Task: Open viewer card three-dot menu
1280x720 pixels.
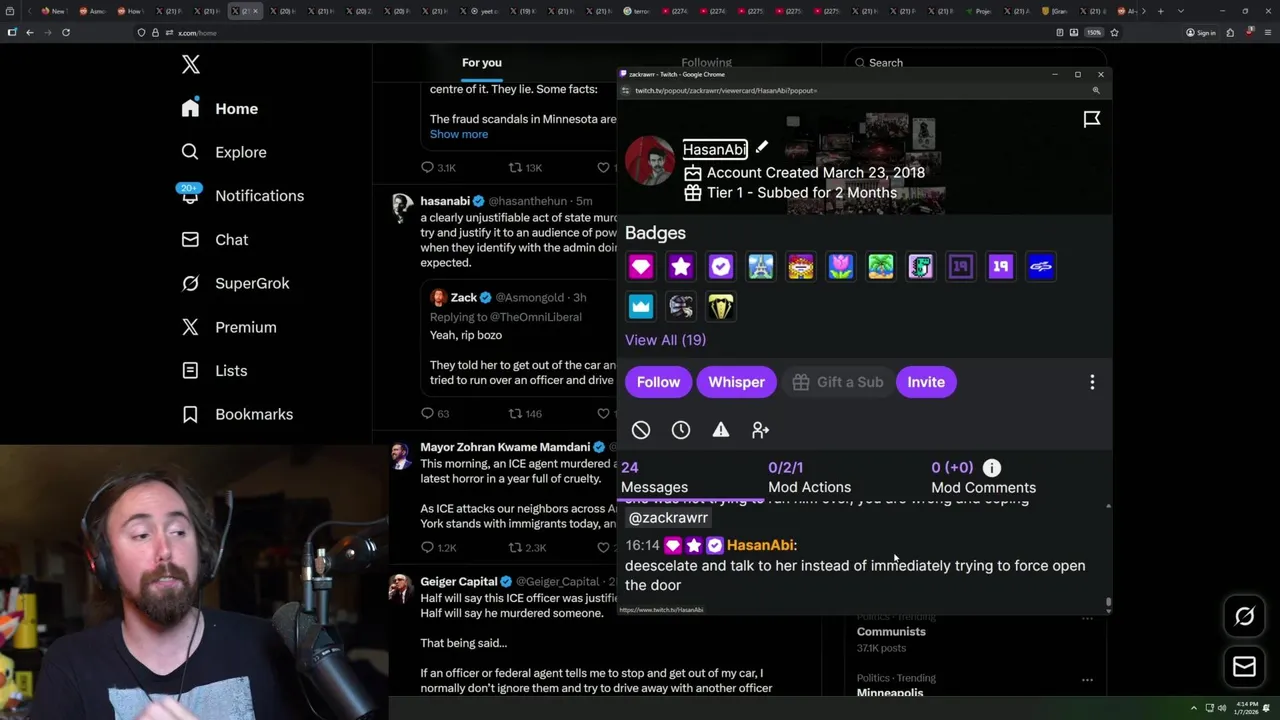Action: click(x=1092, y=382)
